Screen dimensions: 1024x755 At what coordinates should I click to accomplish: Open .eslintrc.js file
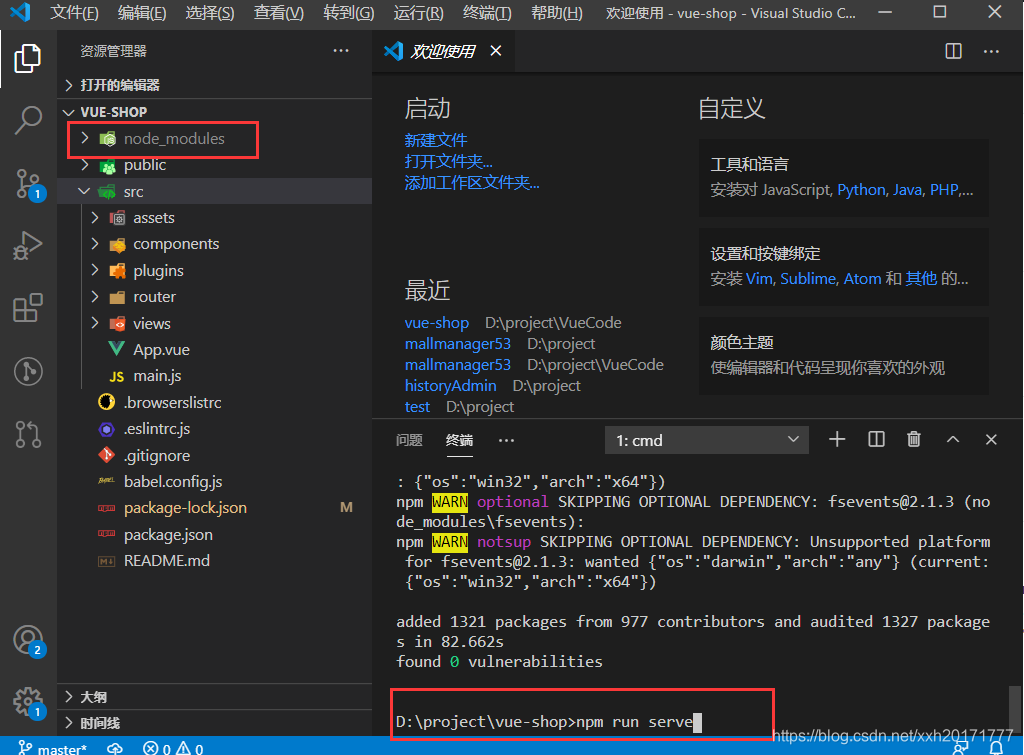tap(214, 428)
